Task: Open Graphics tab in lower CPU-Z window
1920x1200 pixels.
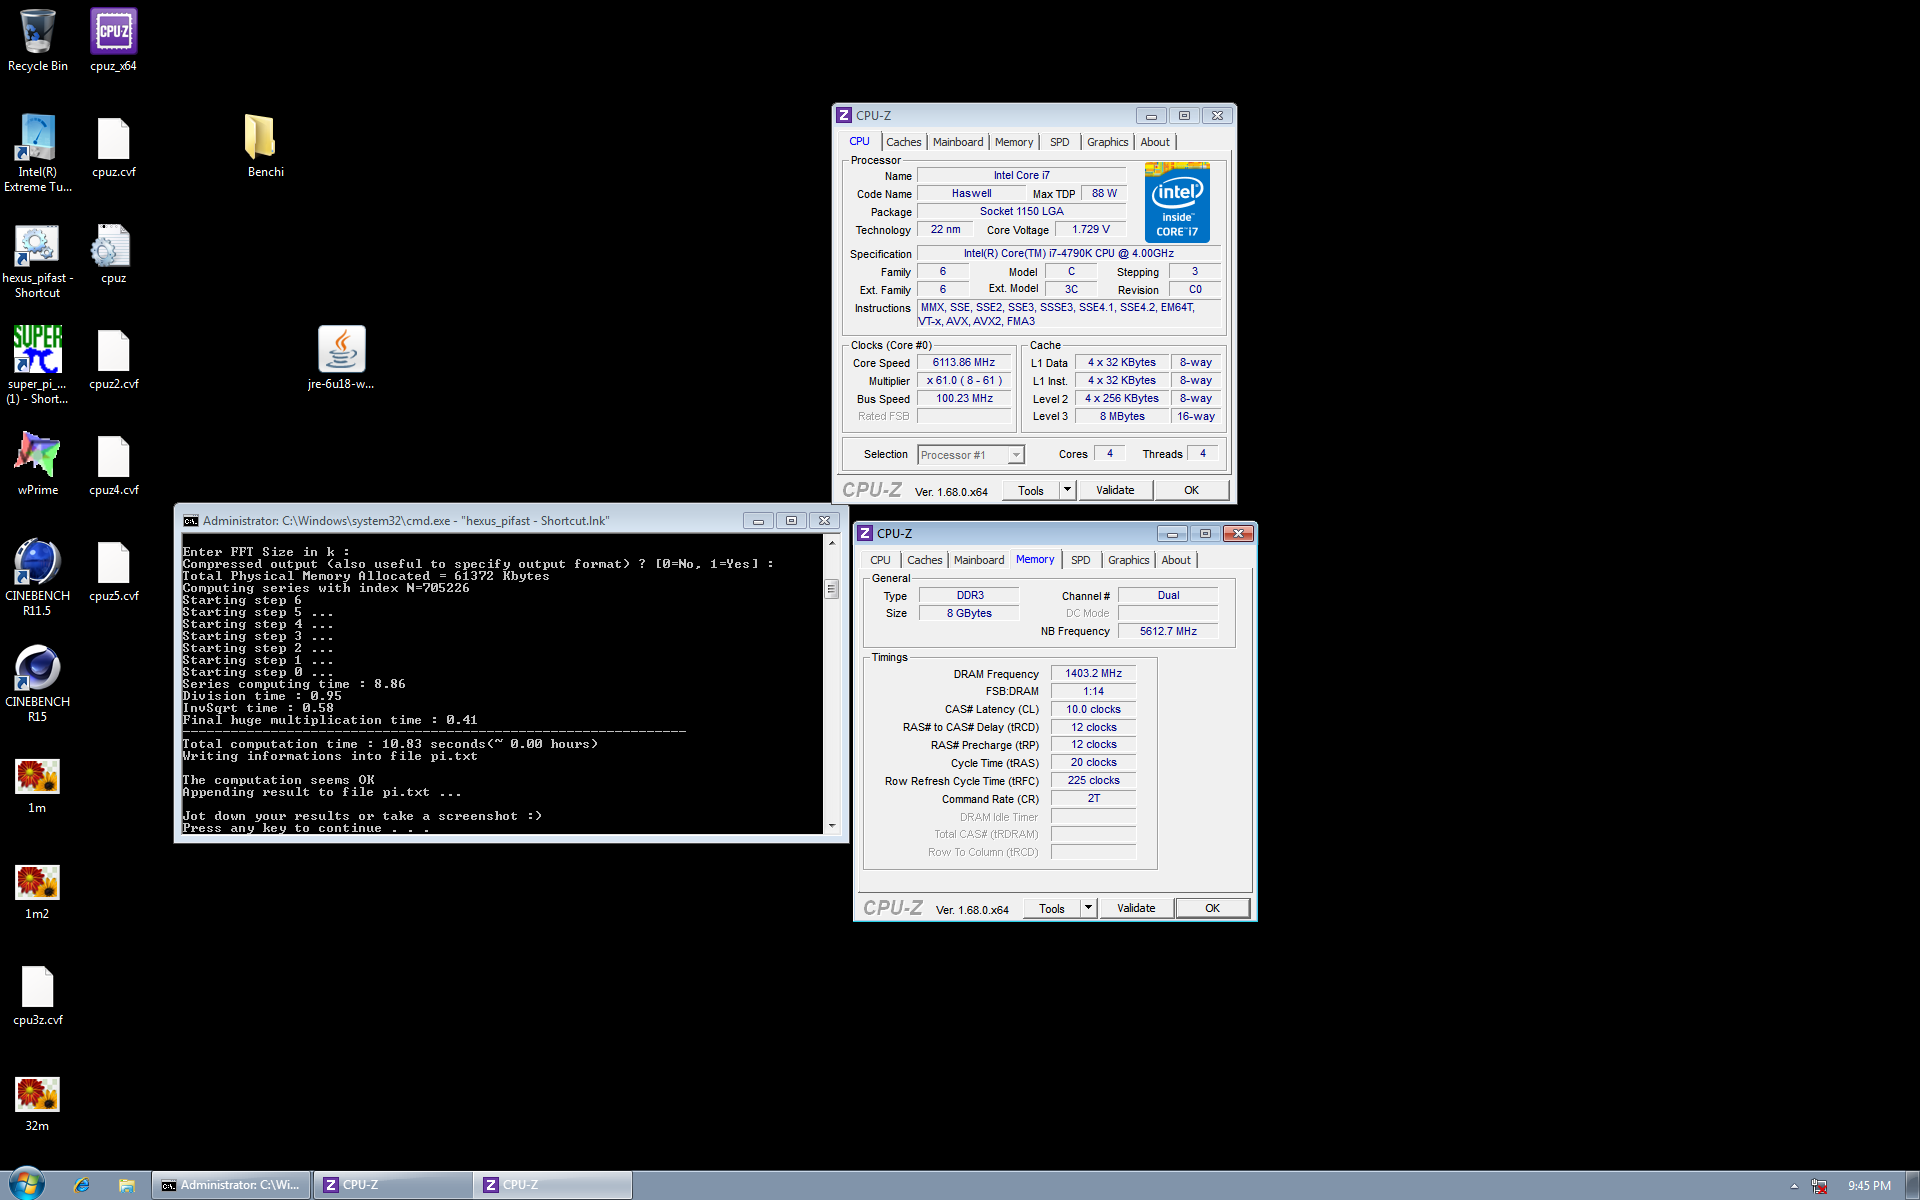Action: [1128, 560]
